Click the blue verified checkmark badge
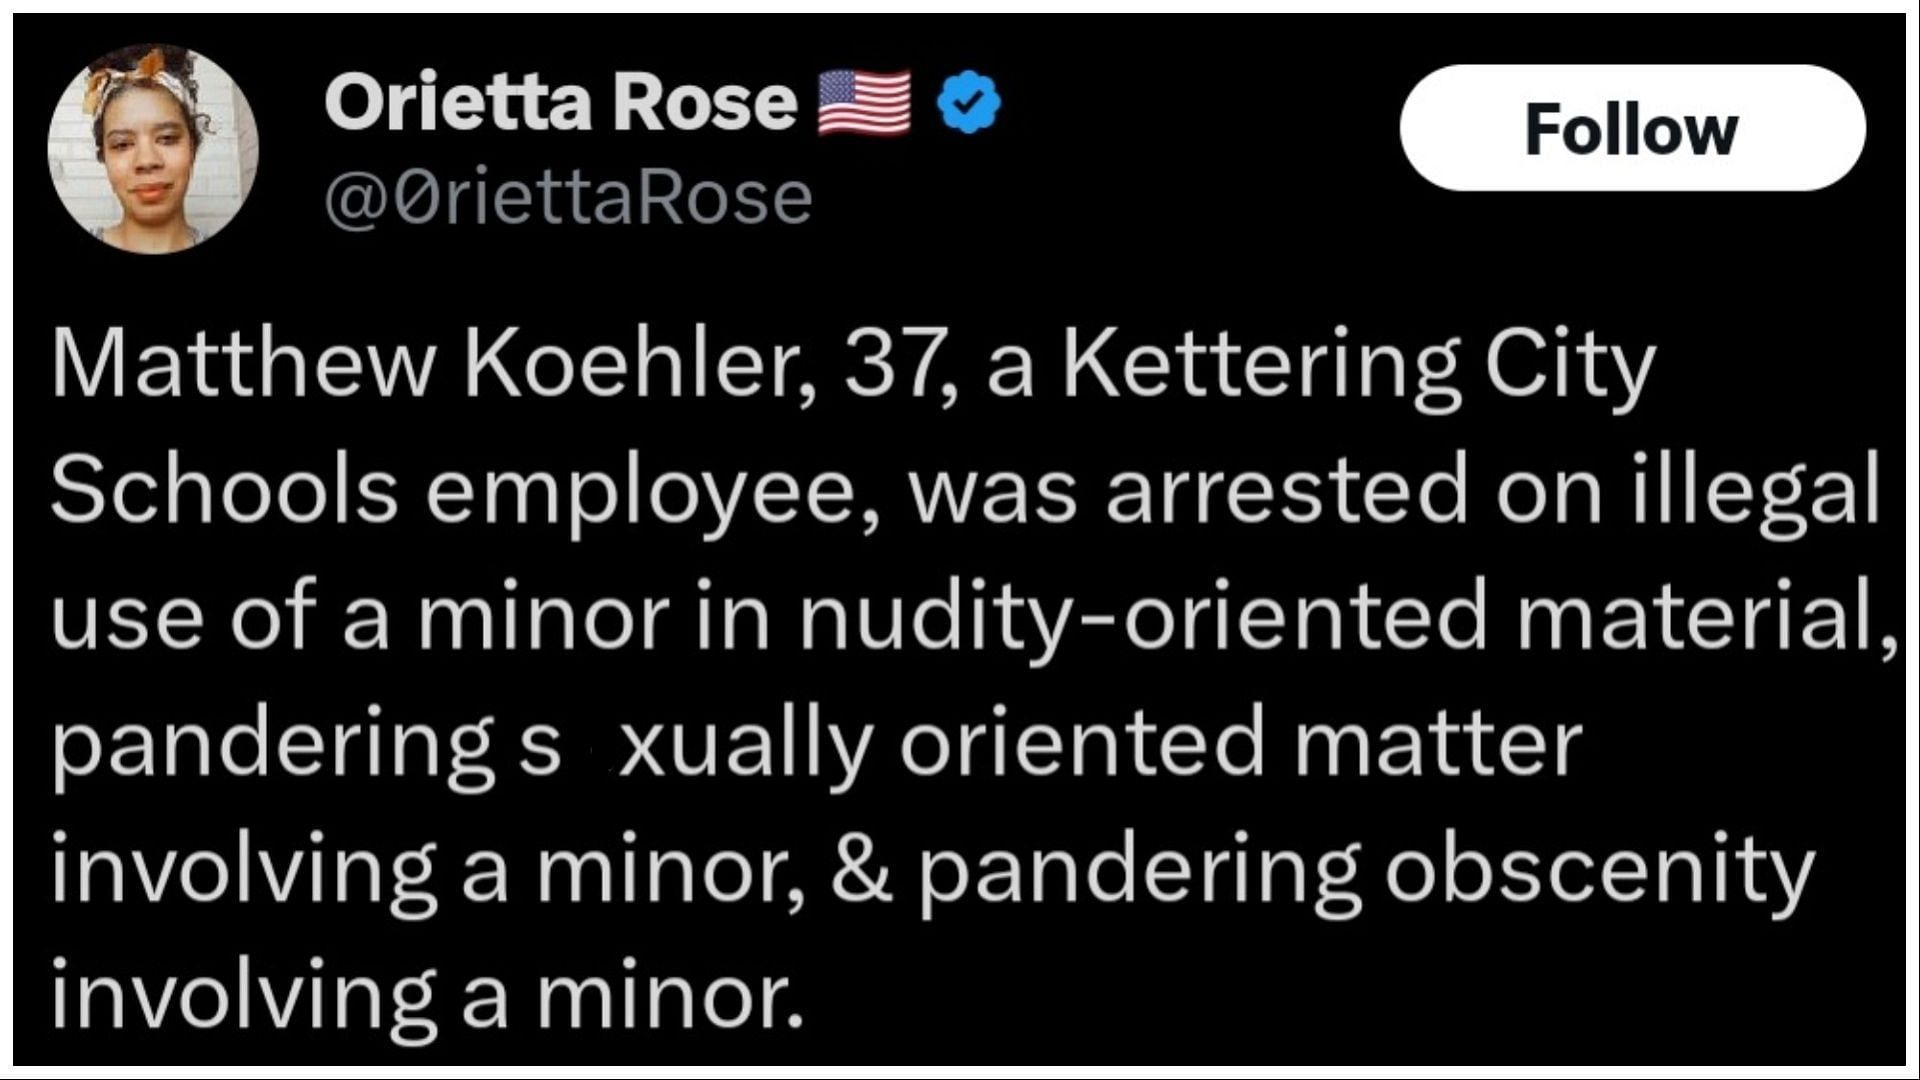The image size is (1920, 1080). click(969, 102)
